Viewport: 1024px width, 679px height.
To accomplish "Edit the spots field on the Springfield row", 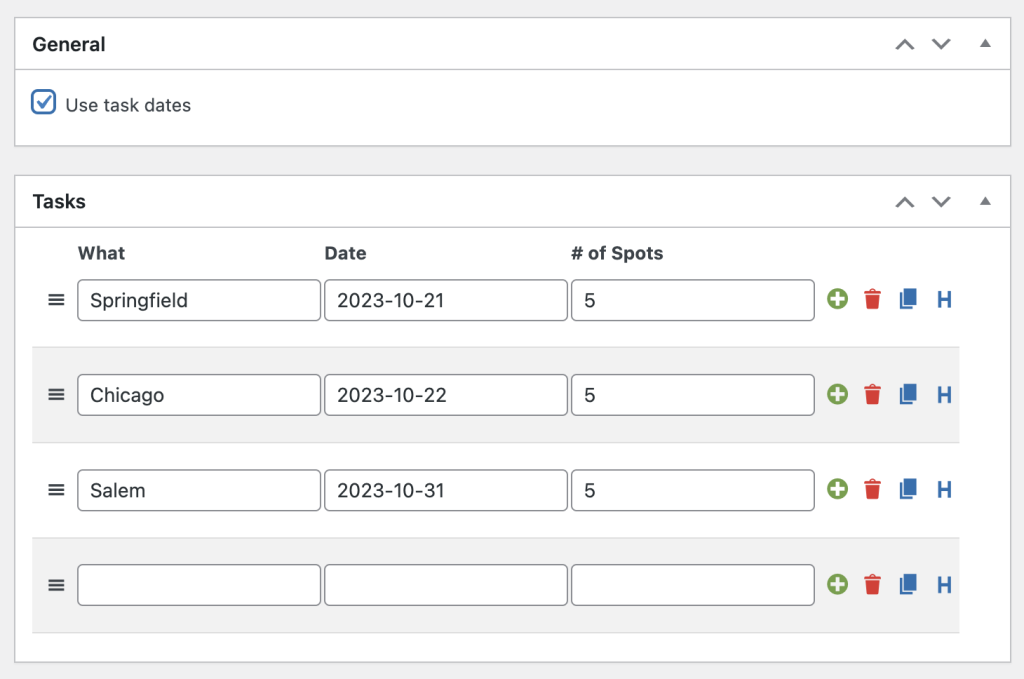I will click(693, 300).
